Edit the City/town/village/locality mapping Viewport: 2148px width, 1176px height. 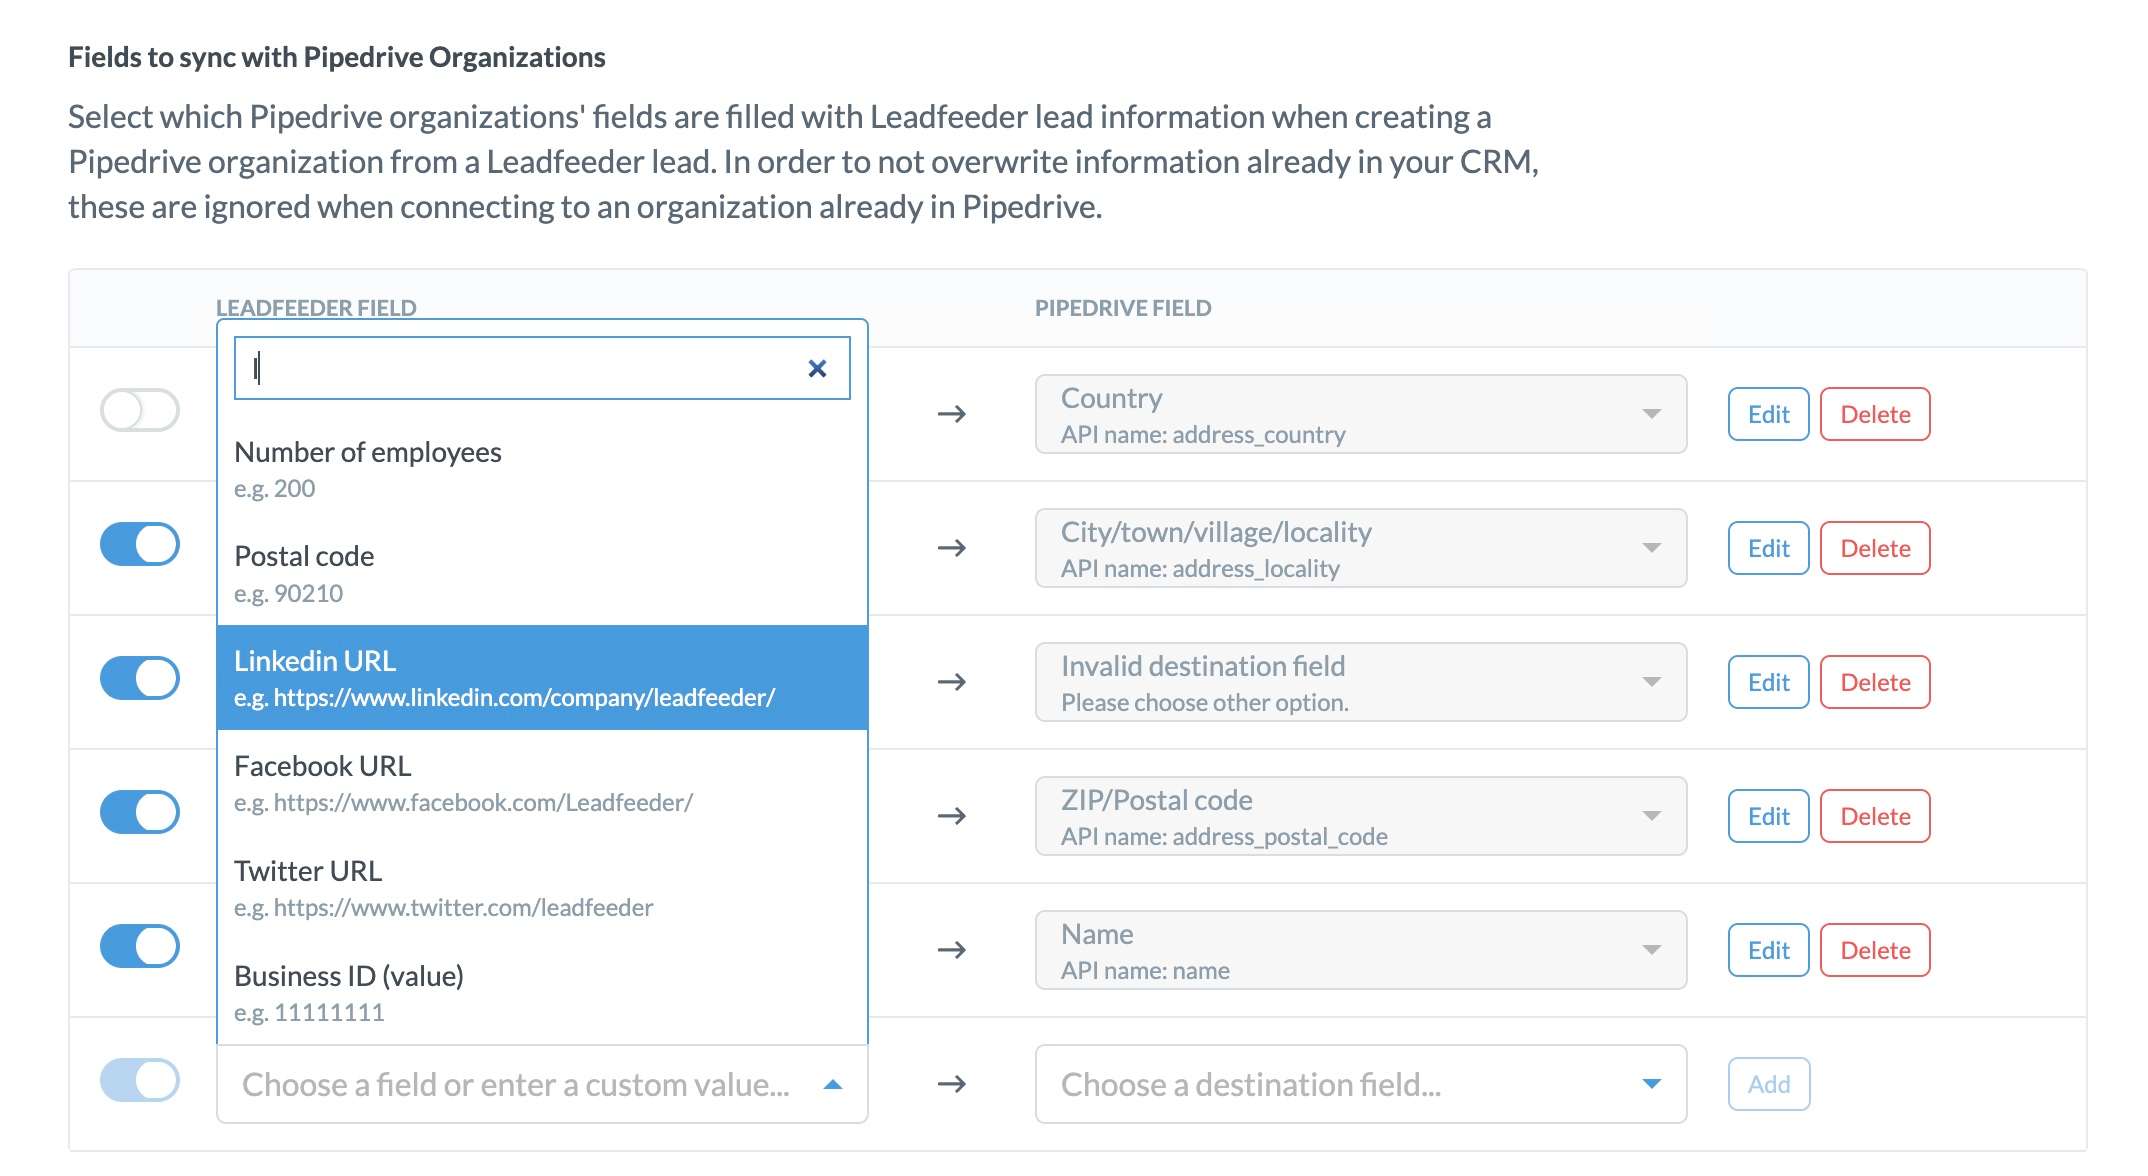(x=1769, y=548)
